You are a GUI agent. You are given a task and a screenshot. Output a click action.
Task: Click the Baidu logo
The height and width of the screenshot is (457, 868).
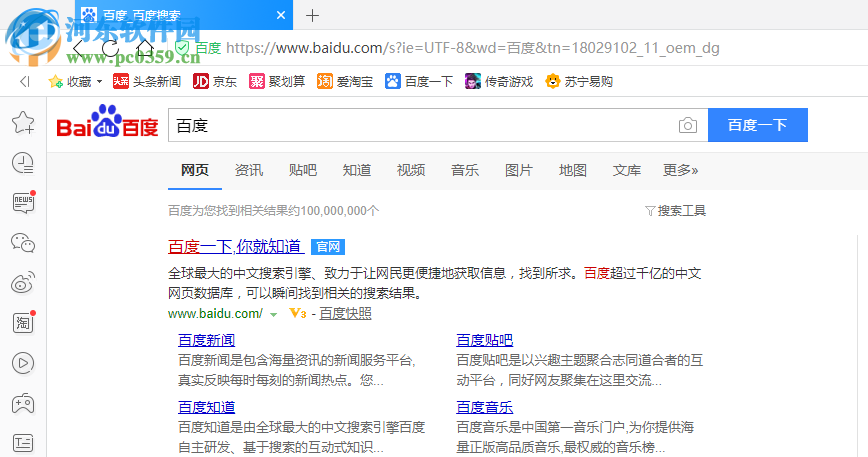pos(107,122)
